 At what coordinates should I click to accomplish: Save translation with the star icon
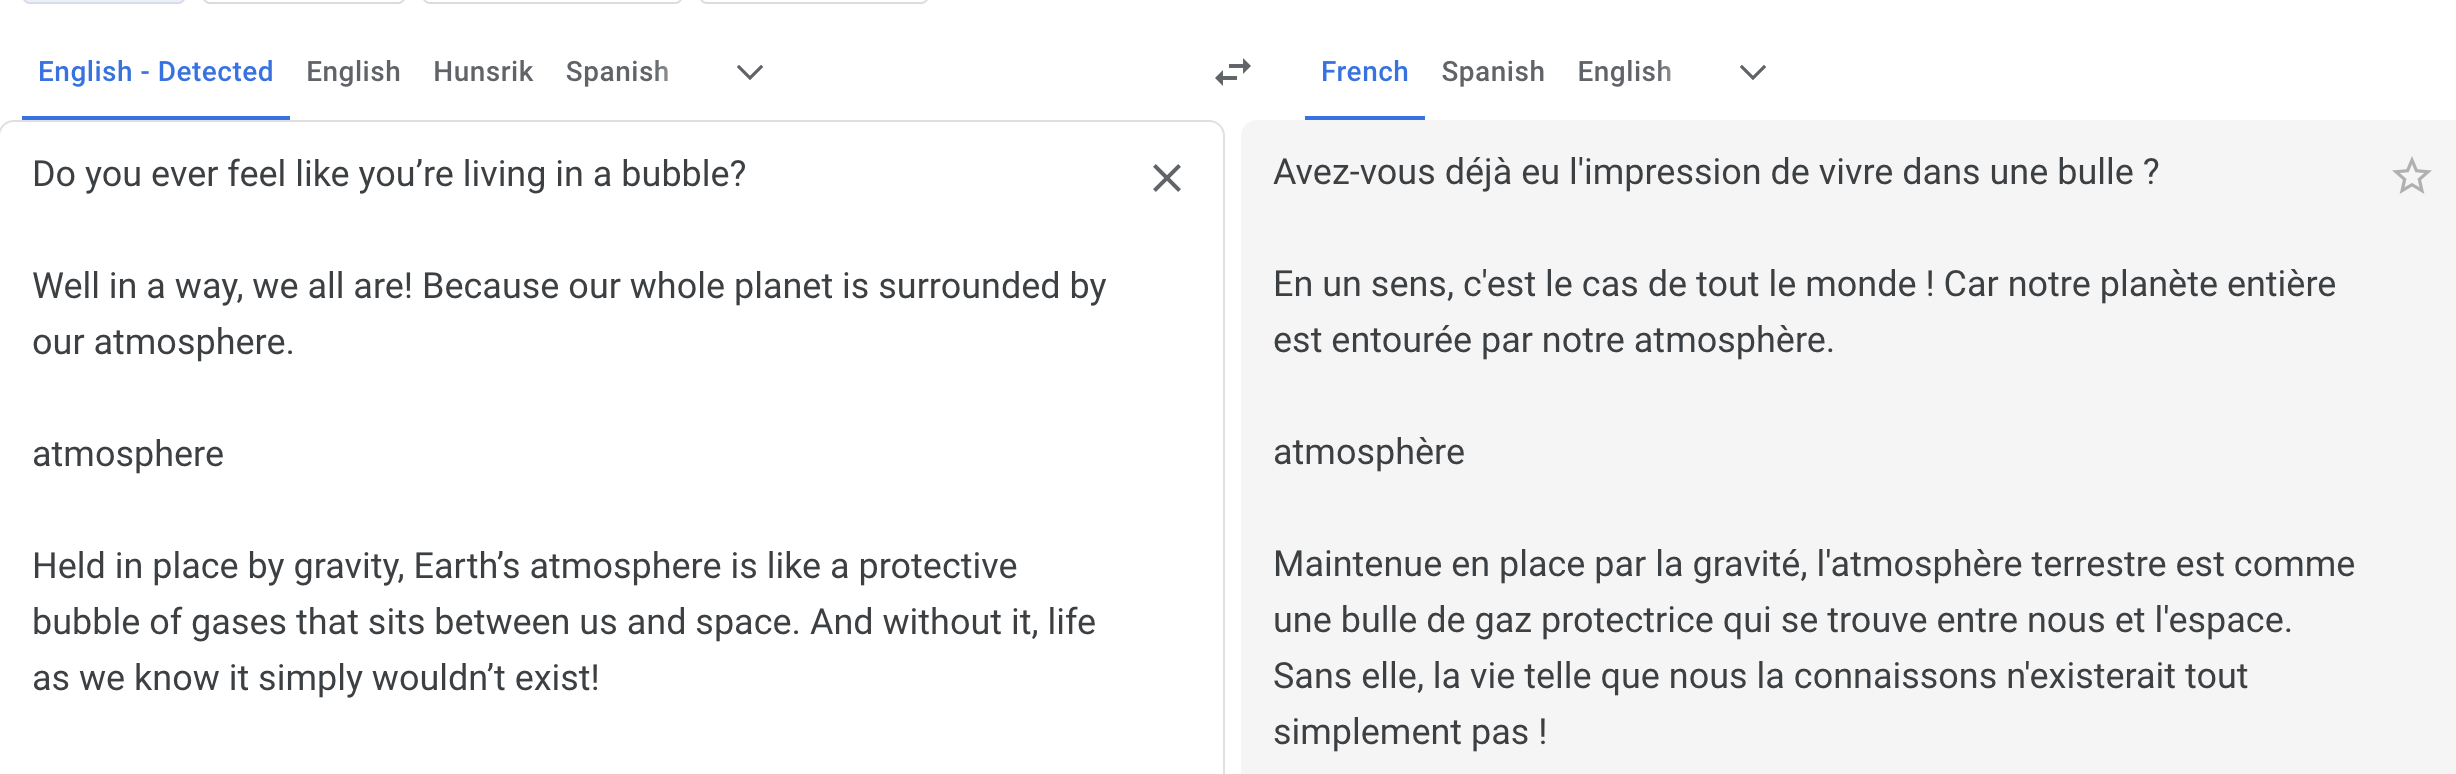[2411, 176]
